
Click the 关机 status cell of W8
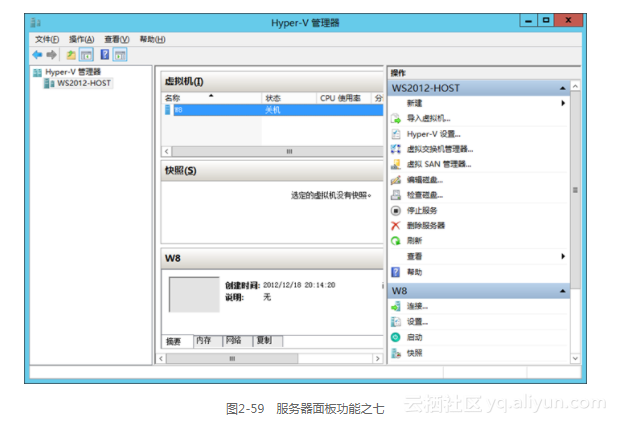[273, 110]
